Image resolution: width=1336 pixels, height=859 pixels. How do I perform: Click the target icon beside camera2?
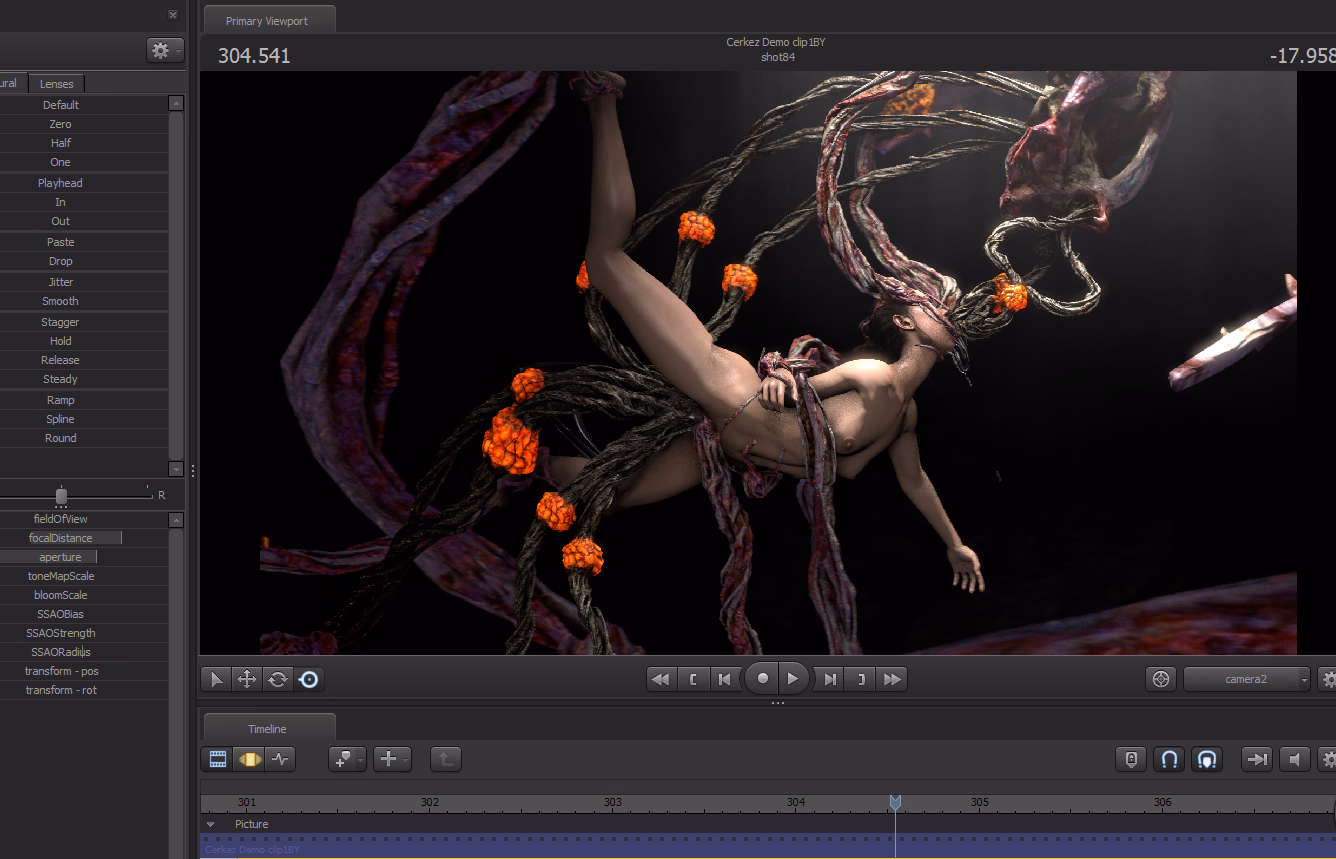[x=1160, y=679]
